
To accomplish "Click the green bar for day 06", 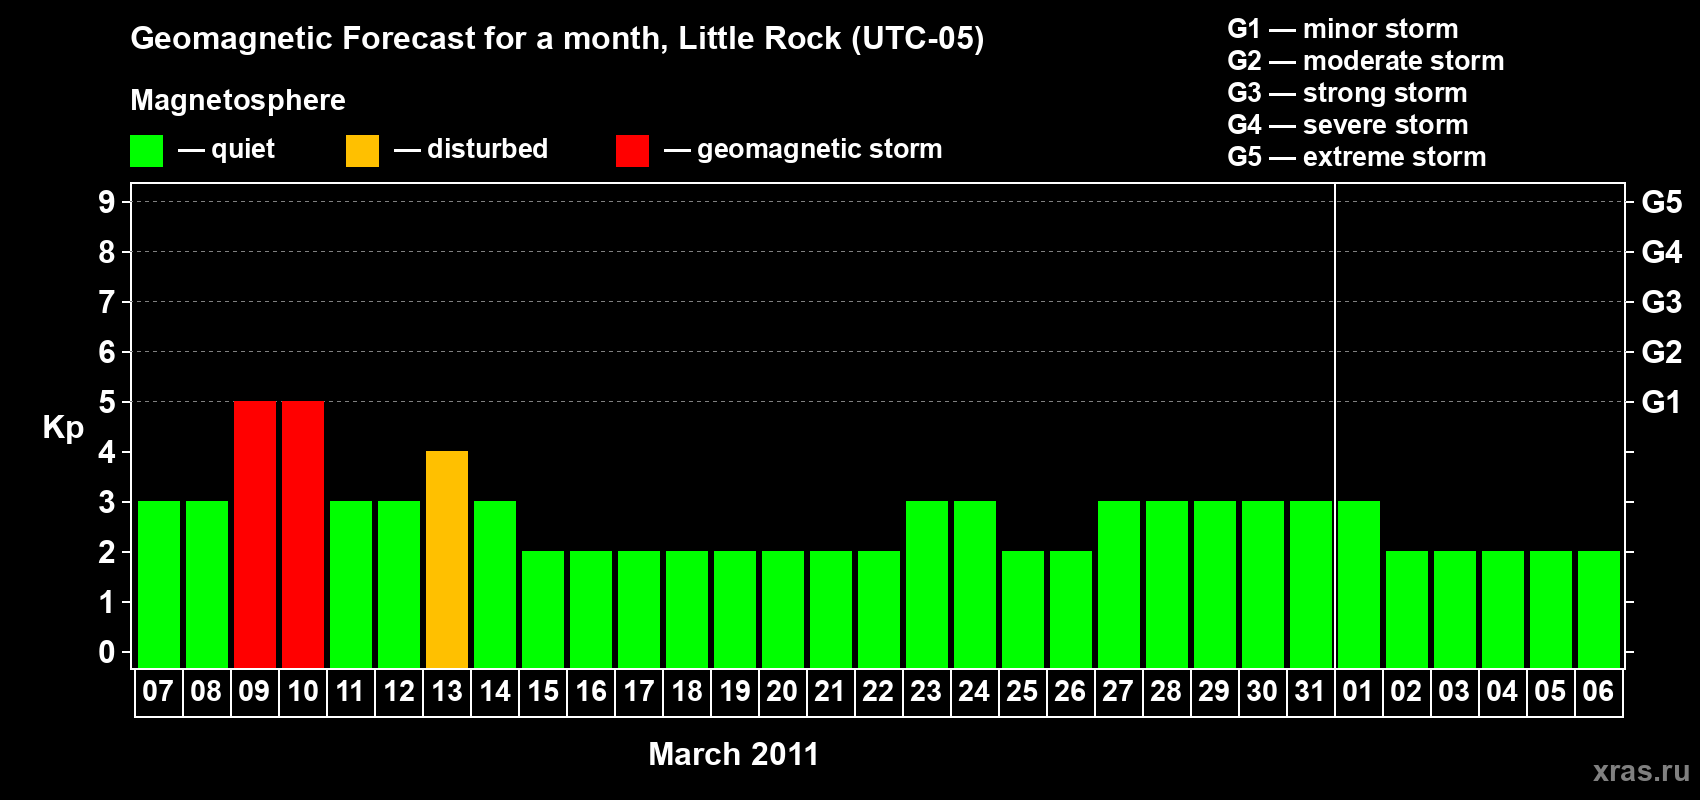I will 1599,610.
